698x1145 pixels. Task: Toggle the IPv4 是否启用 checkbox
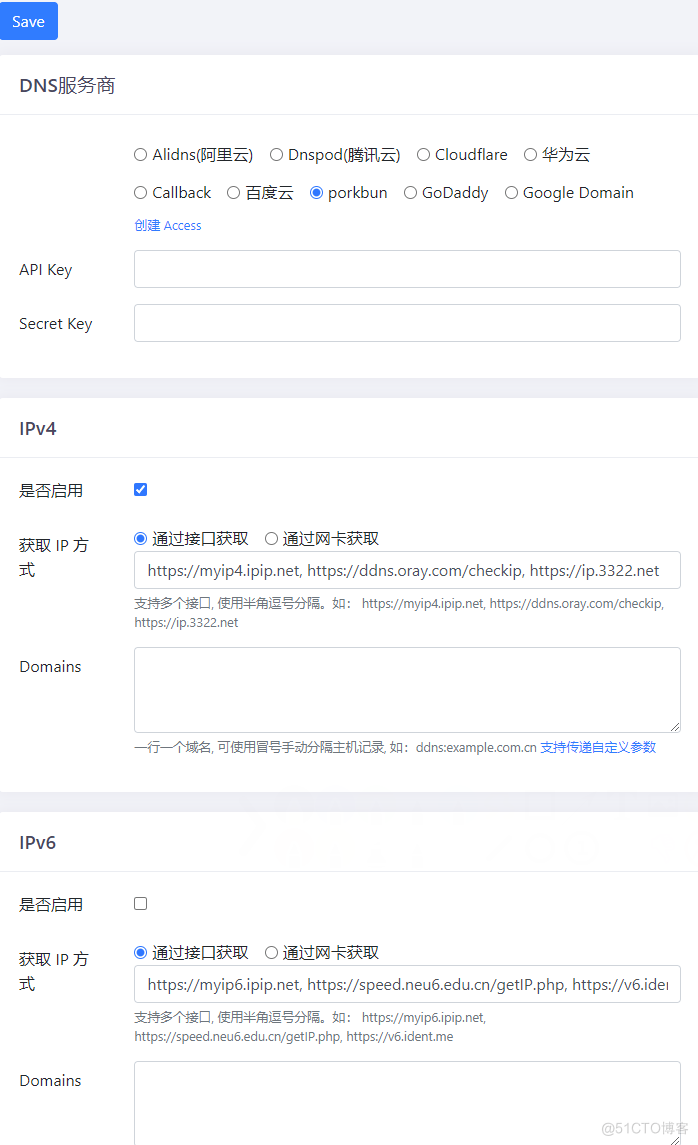point(141,489)
